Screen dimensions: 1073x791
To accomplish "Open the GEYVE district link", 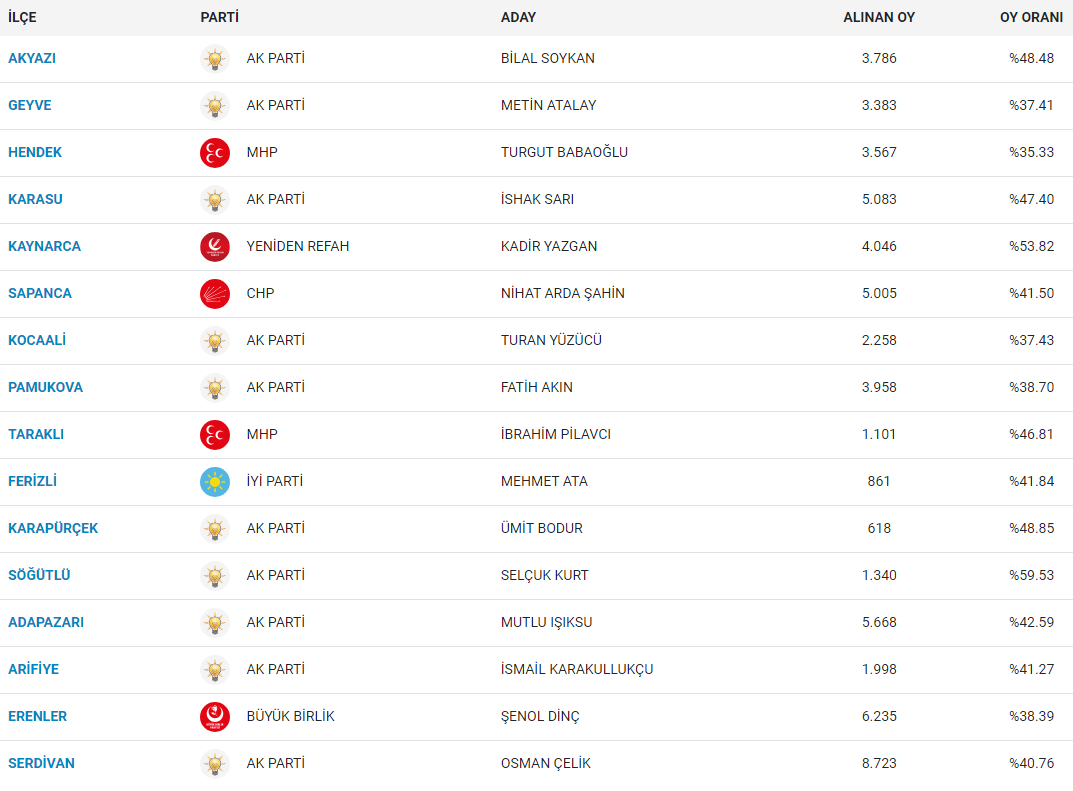I will [x=30, y=105].
